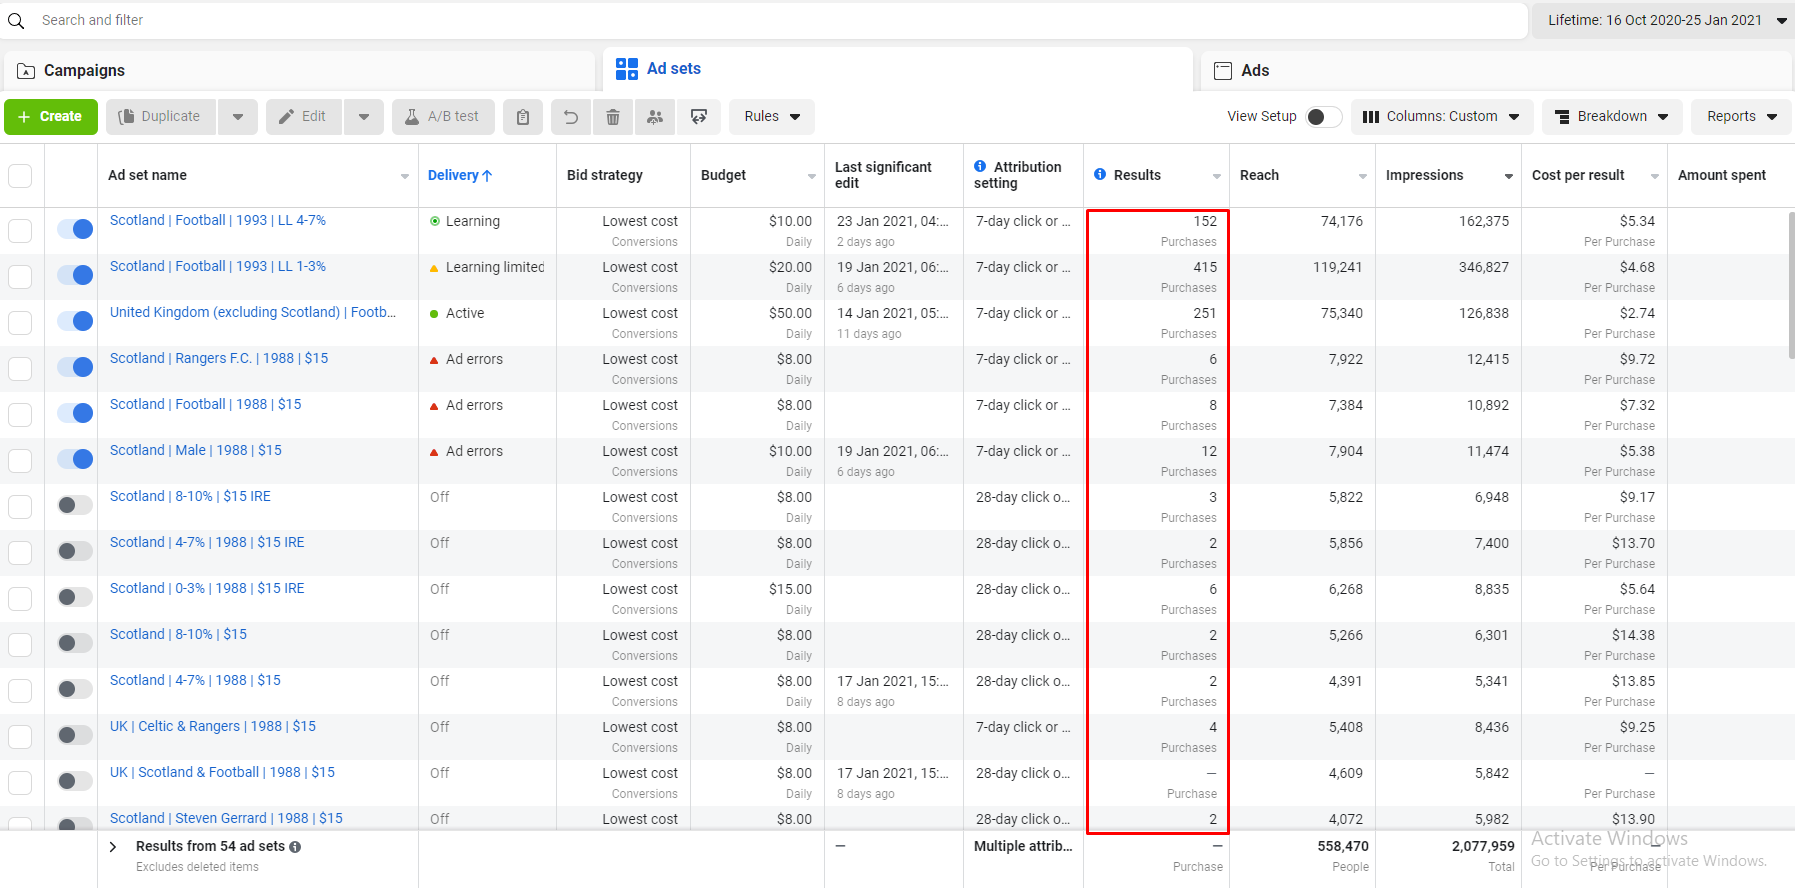This screenshot has width=1795, height=888.
Task: Expand the Results from 54 ad sets row
Action: (x=113, y=847)
